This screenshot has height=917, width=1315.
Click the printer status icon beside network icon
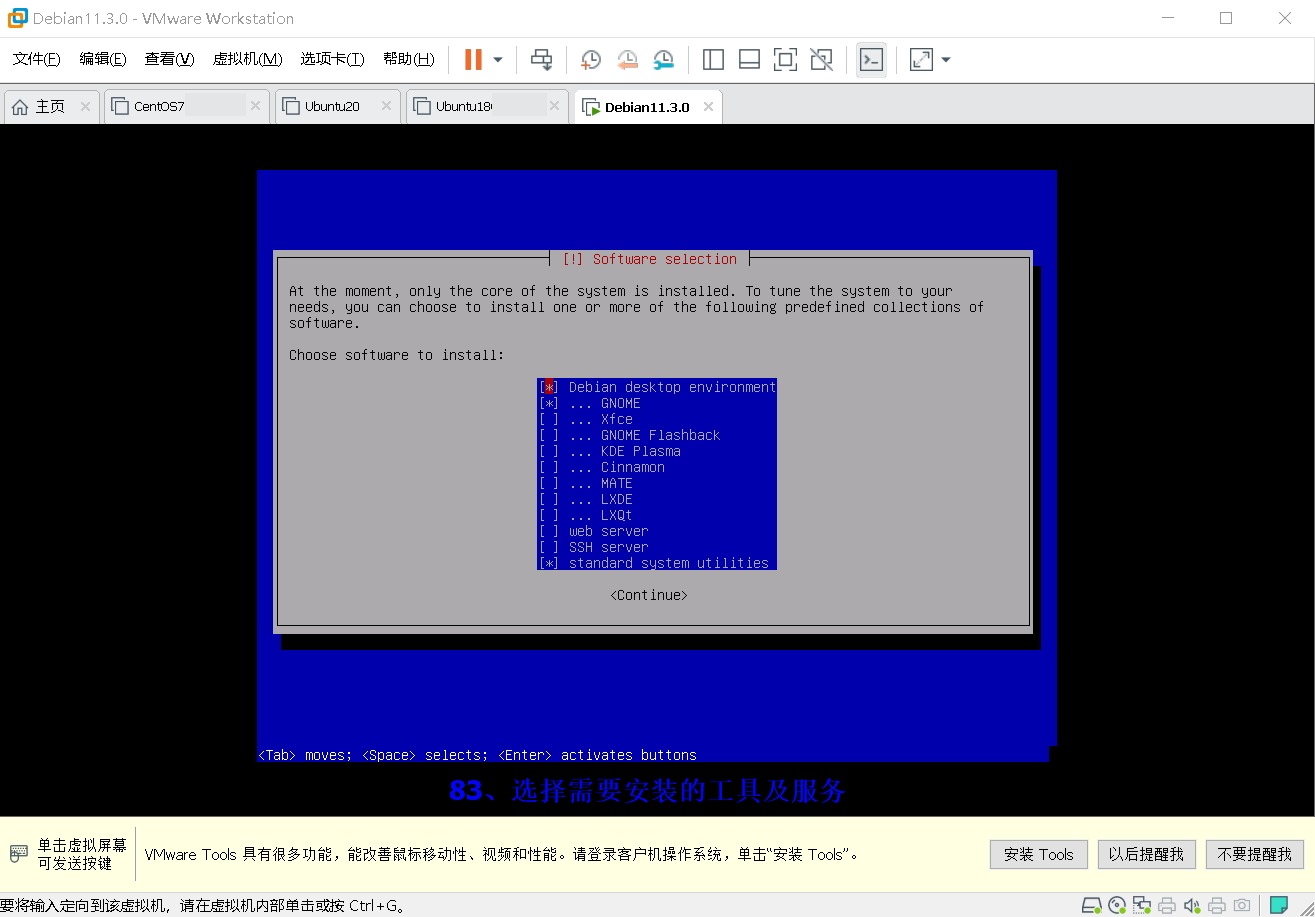pyautogui.click(x=1167, y=906)
